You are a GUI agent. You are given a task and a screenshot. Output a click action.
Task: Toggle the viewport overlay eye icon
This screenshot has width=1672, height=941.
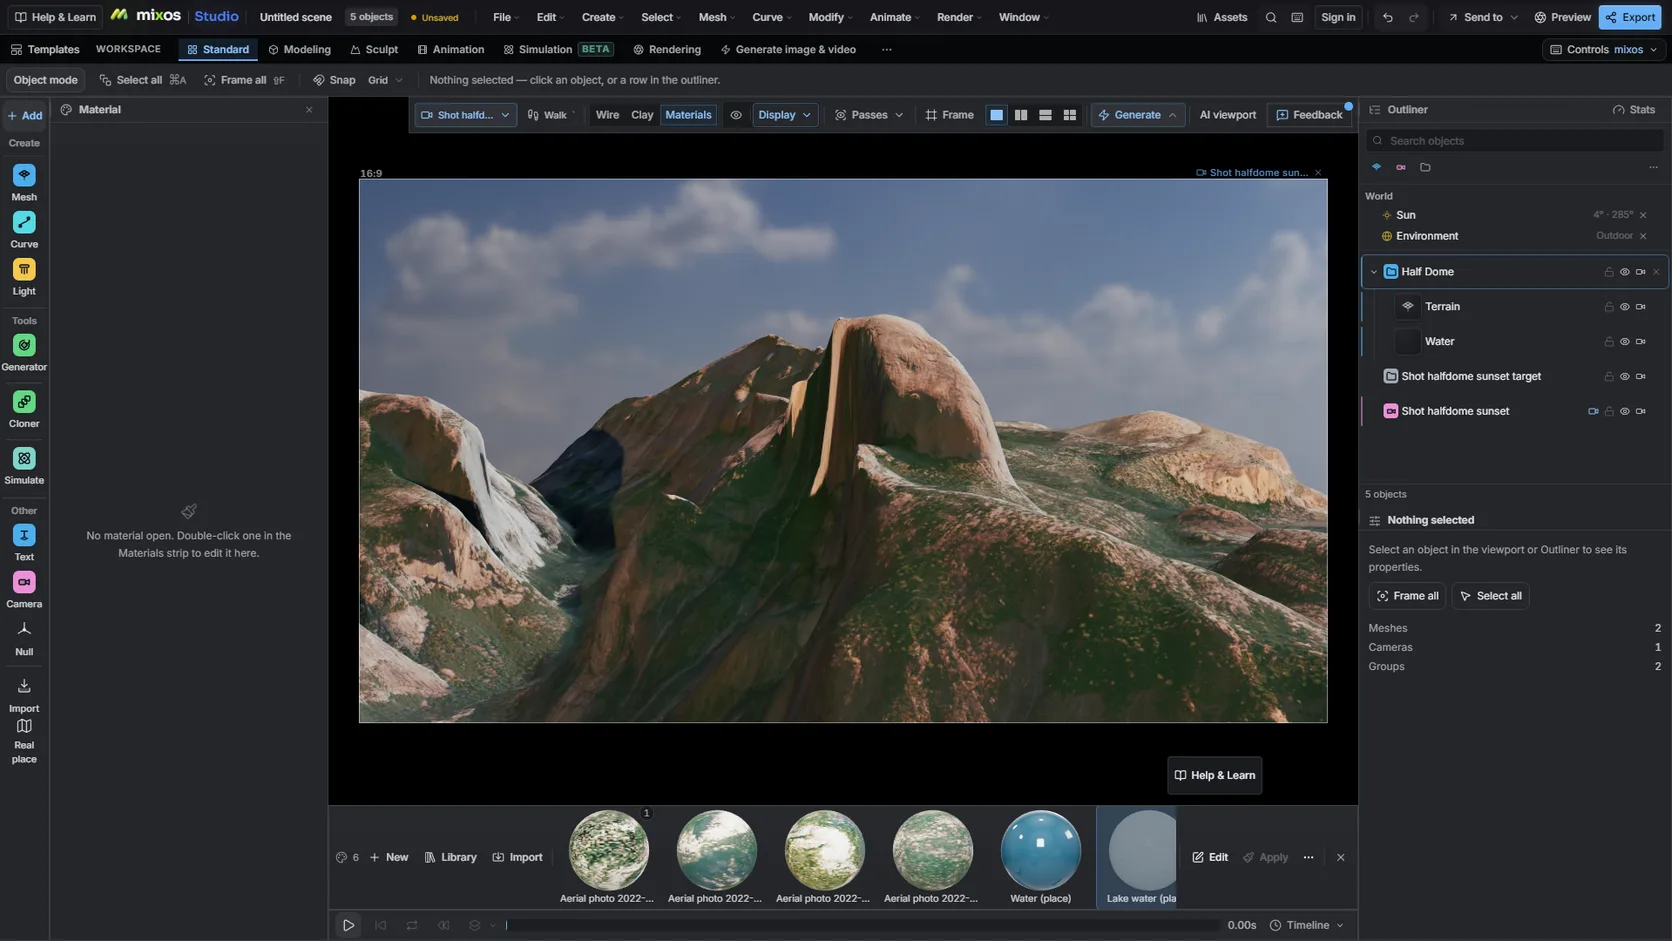coord(736,115)
